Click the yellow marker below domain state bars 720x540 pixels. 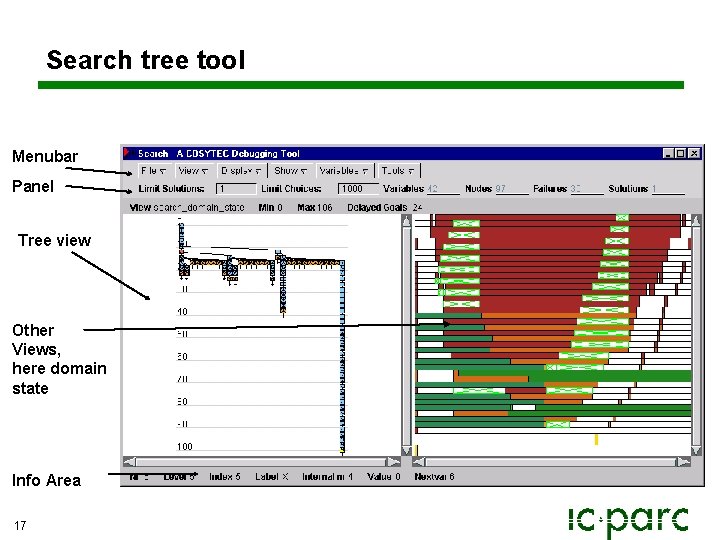596,440
